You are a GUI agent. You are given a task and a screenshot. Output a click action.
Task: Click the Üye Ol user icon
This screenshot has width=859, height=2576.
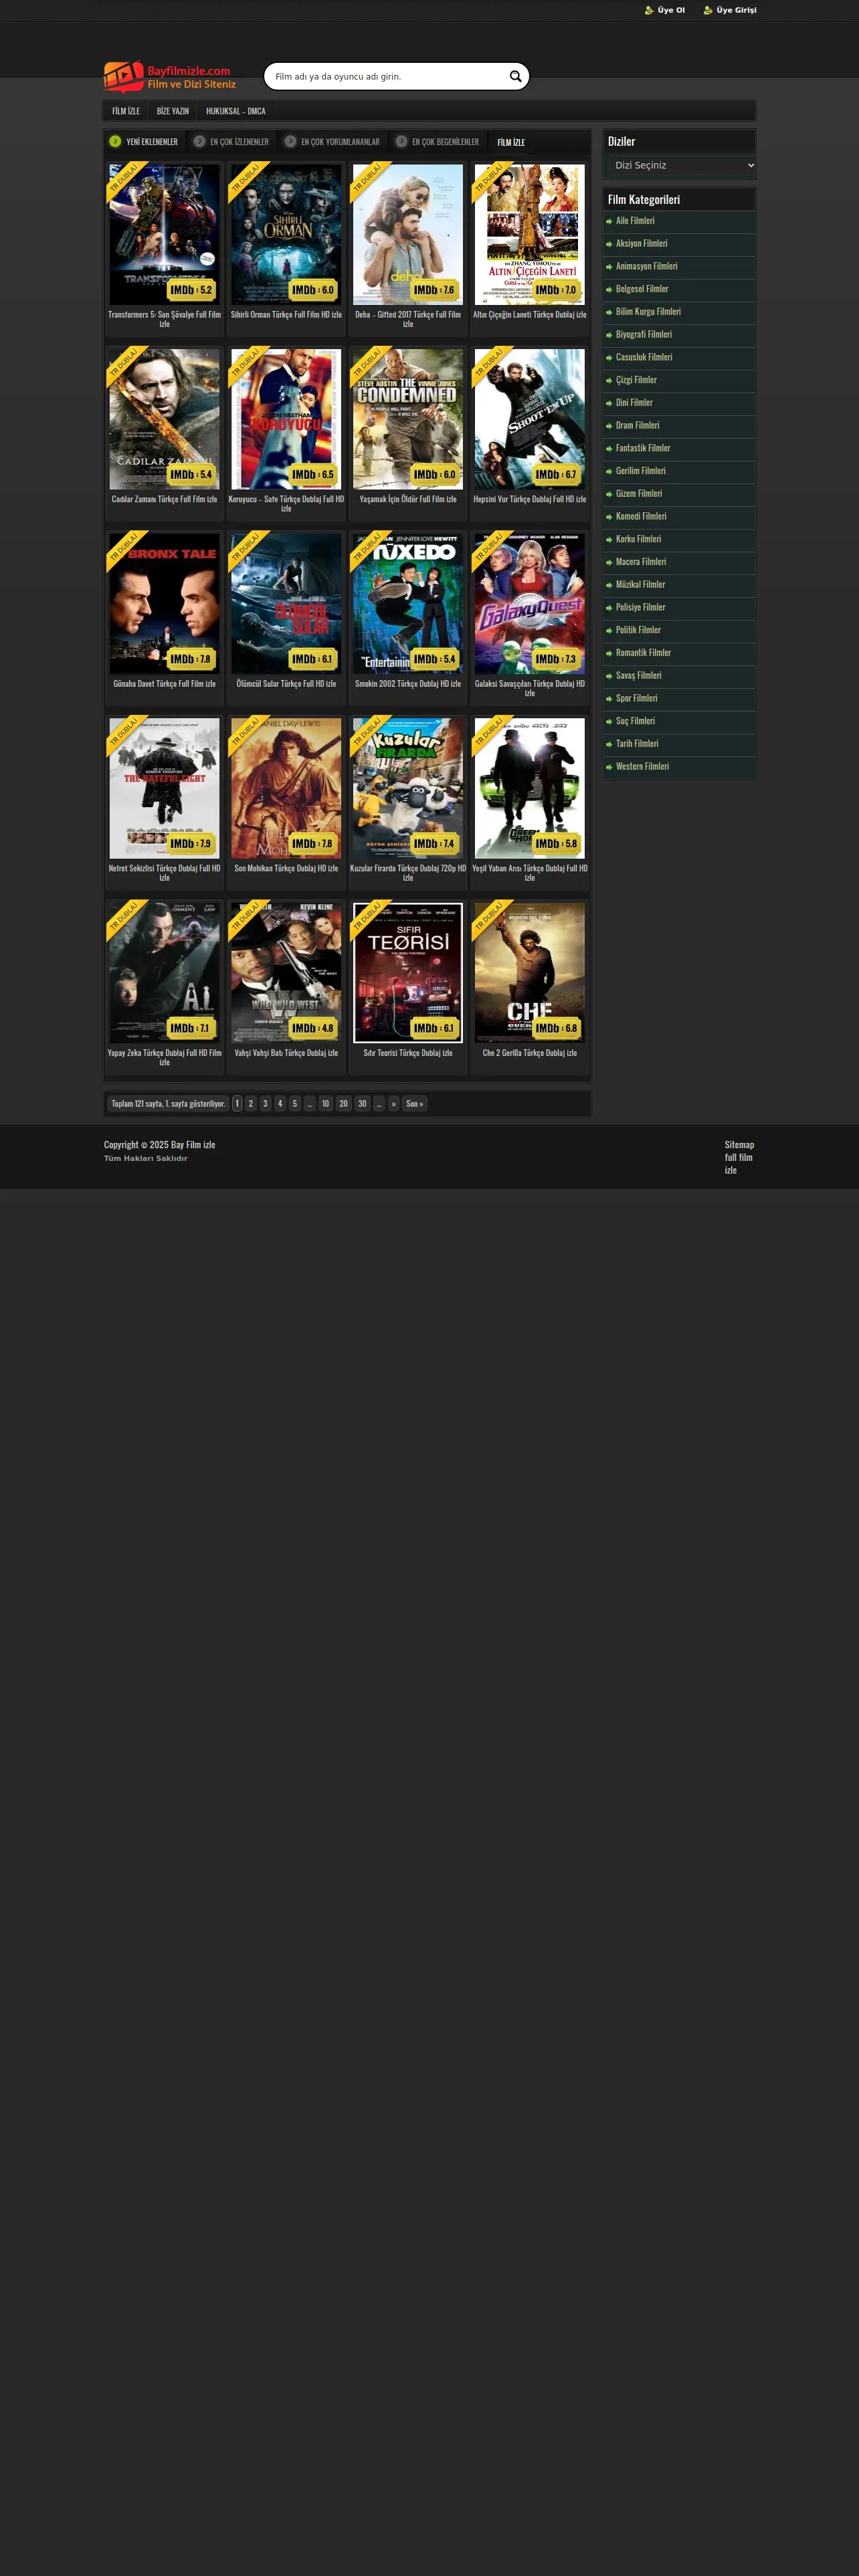(649, 10)
